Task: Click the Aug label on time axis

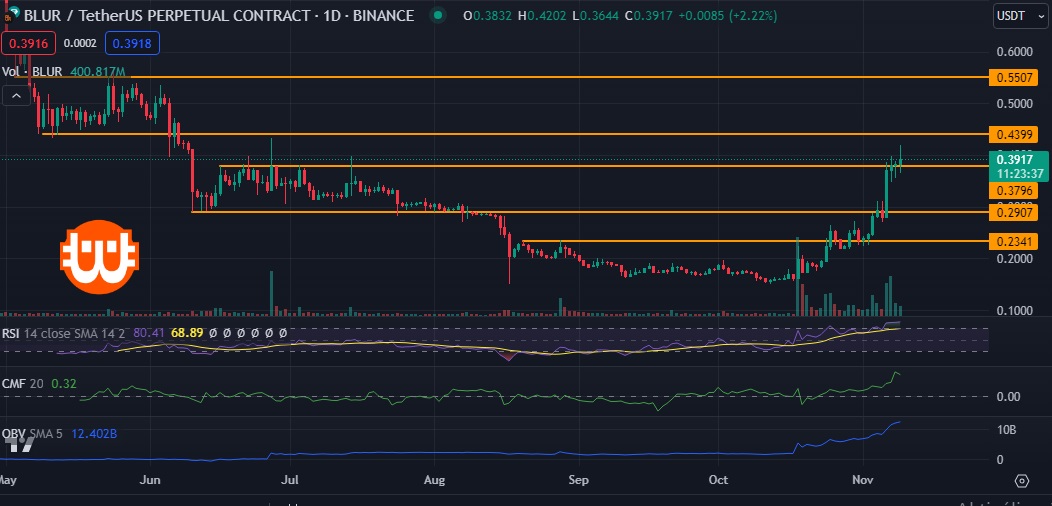Action: (435, 480)
